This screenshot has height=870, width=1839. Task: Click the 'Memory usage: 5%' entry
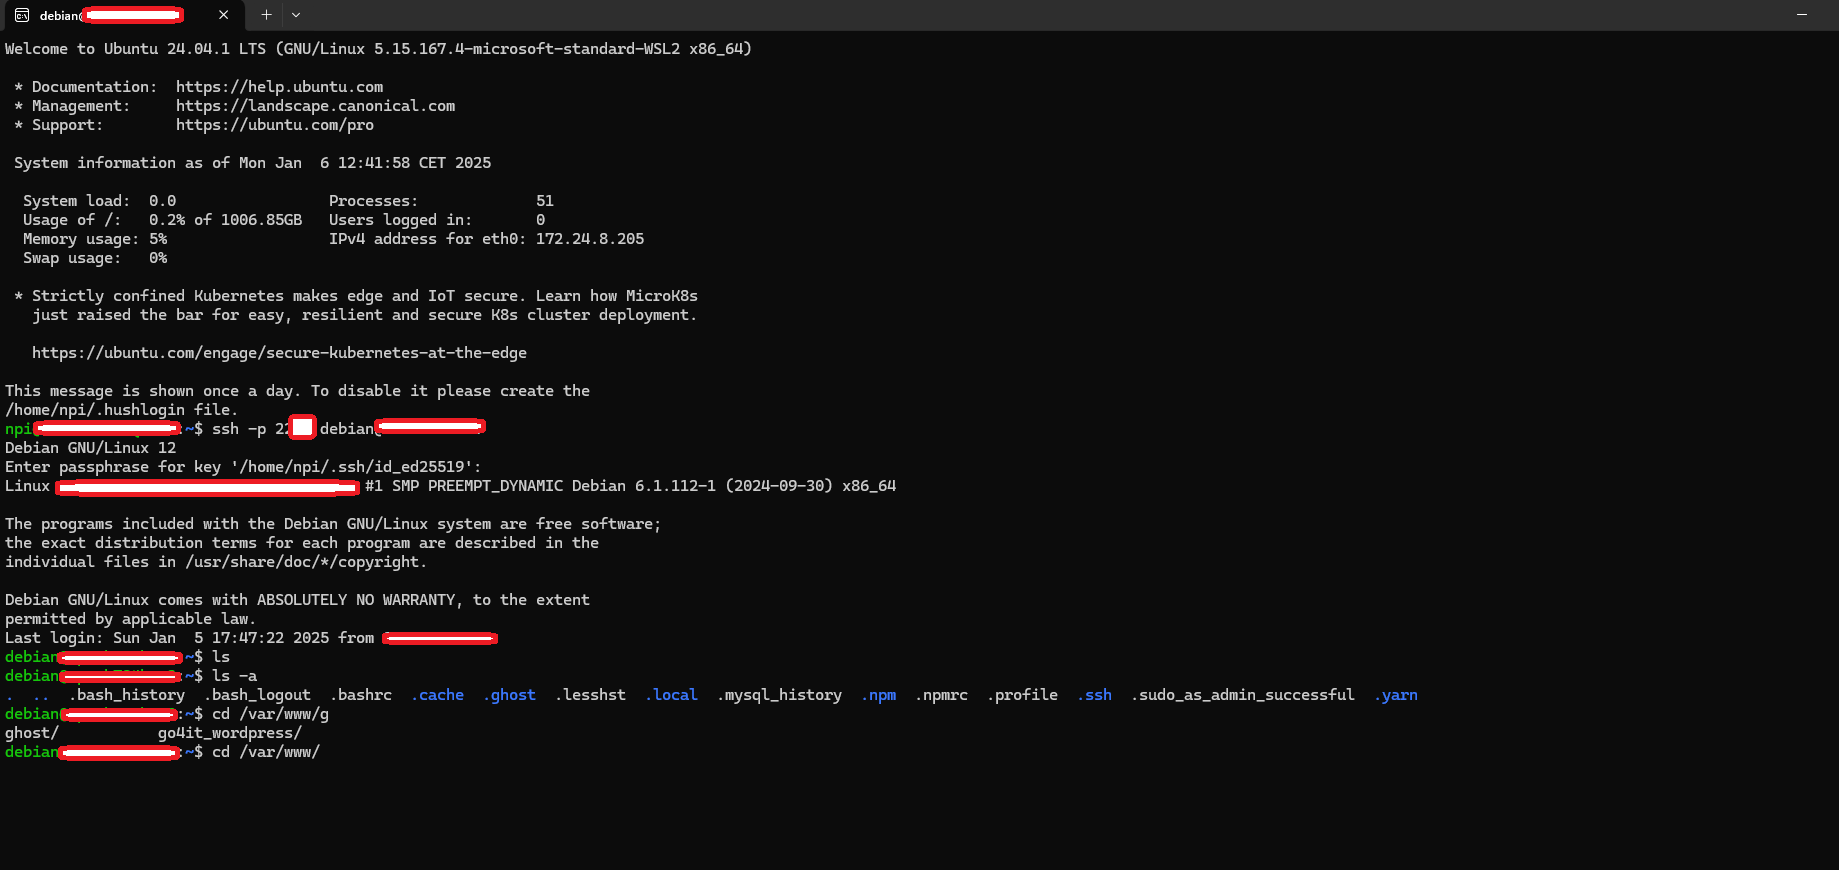click(95, 239)
